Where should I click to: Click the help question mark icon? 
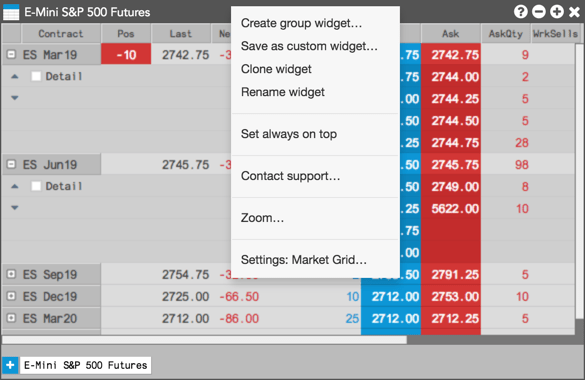coord(520,12)
